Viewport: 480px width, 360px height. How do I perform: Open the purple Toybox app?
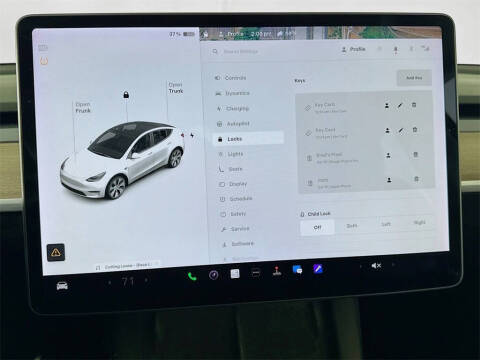click(318, 268)
